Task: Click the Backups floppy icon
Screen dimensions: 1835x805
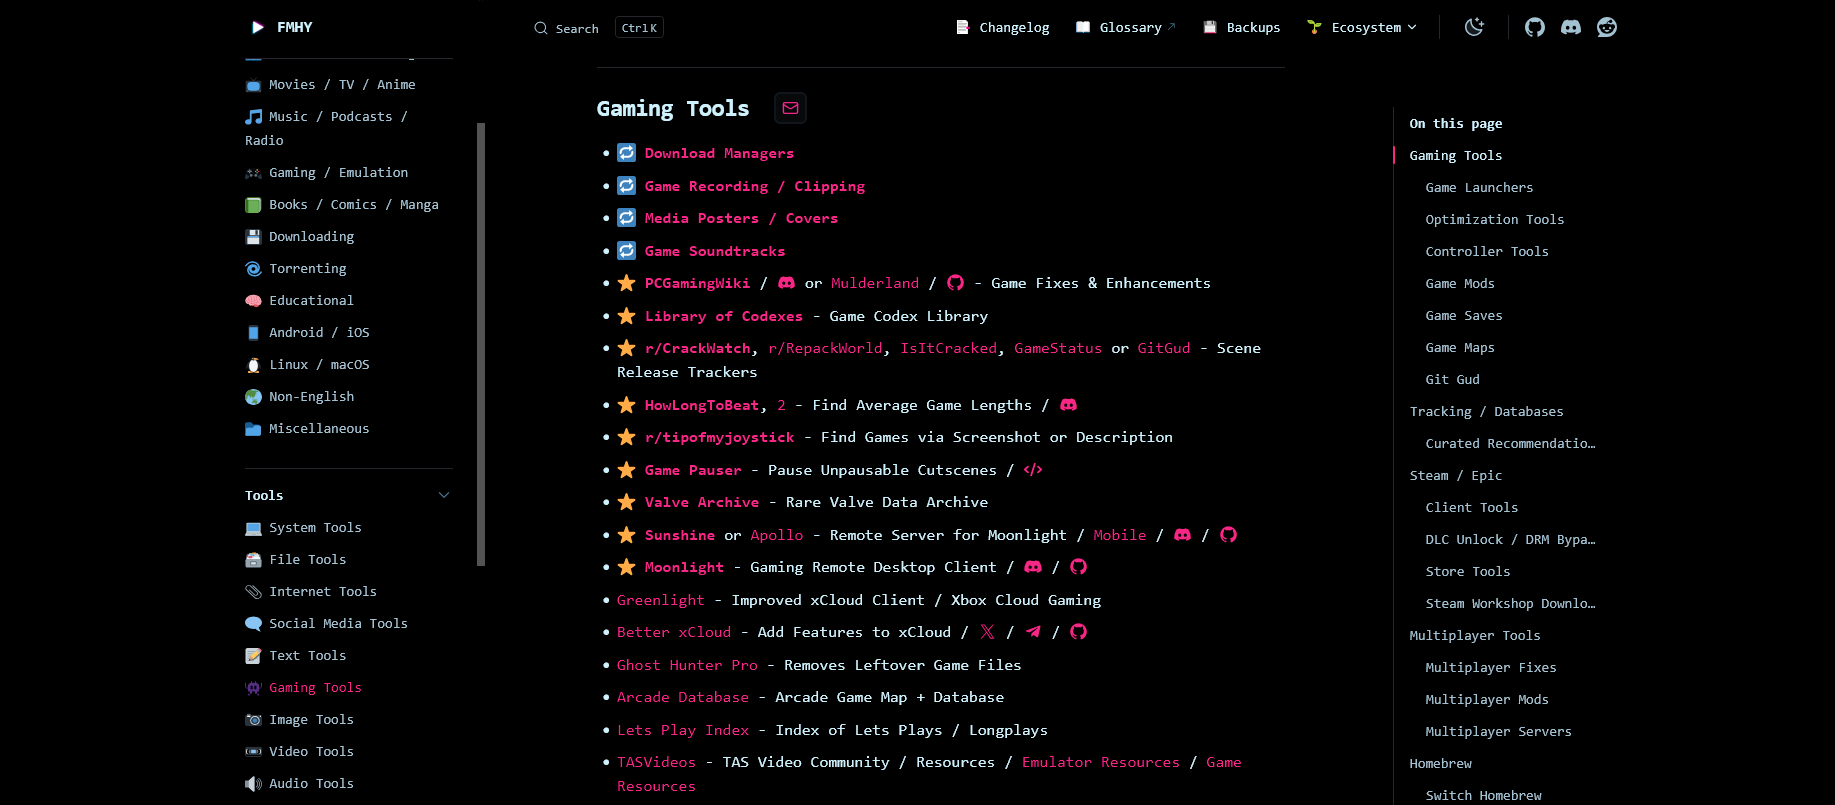Action: [x=1210, y=27]
